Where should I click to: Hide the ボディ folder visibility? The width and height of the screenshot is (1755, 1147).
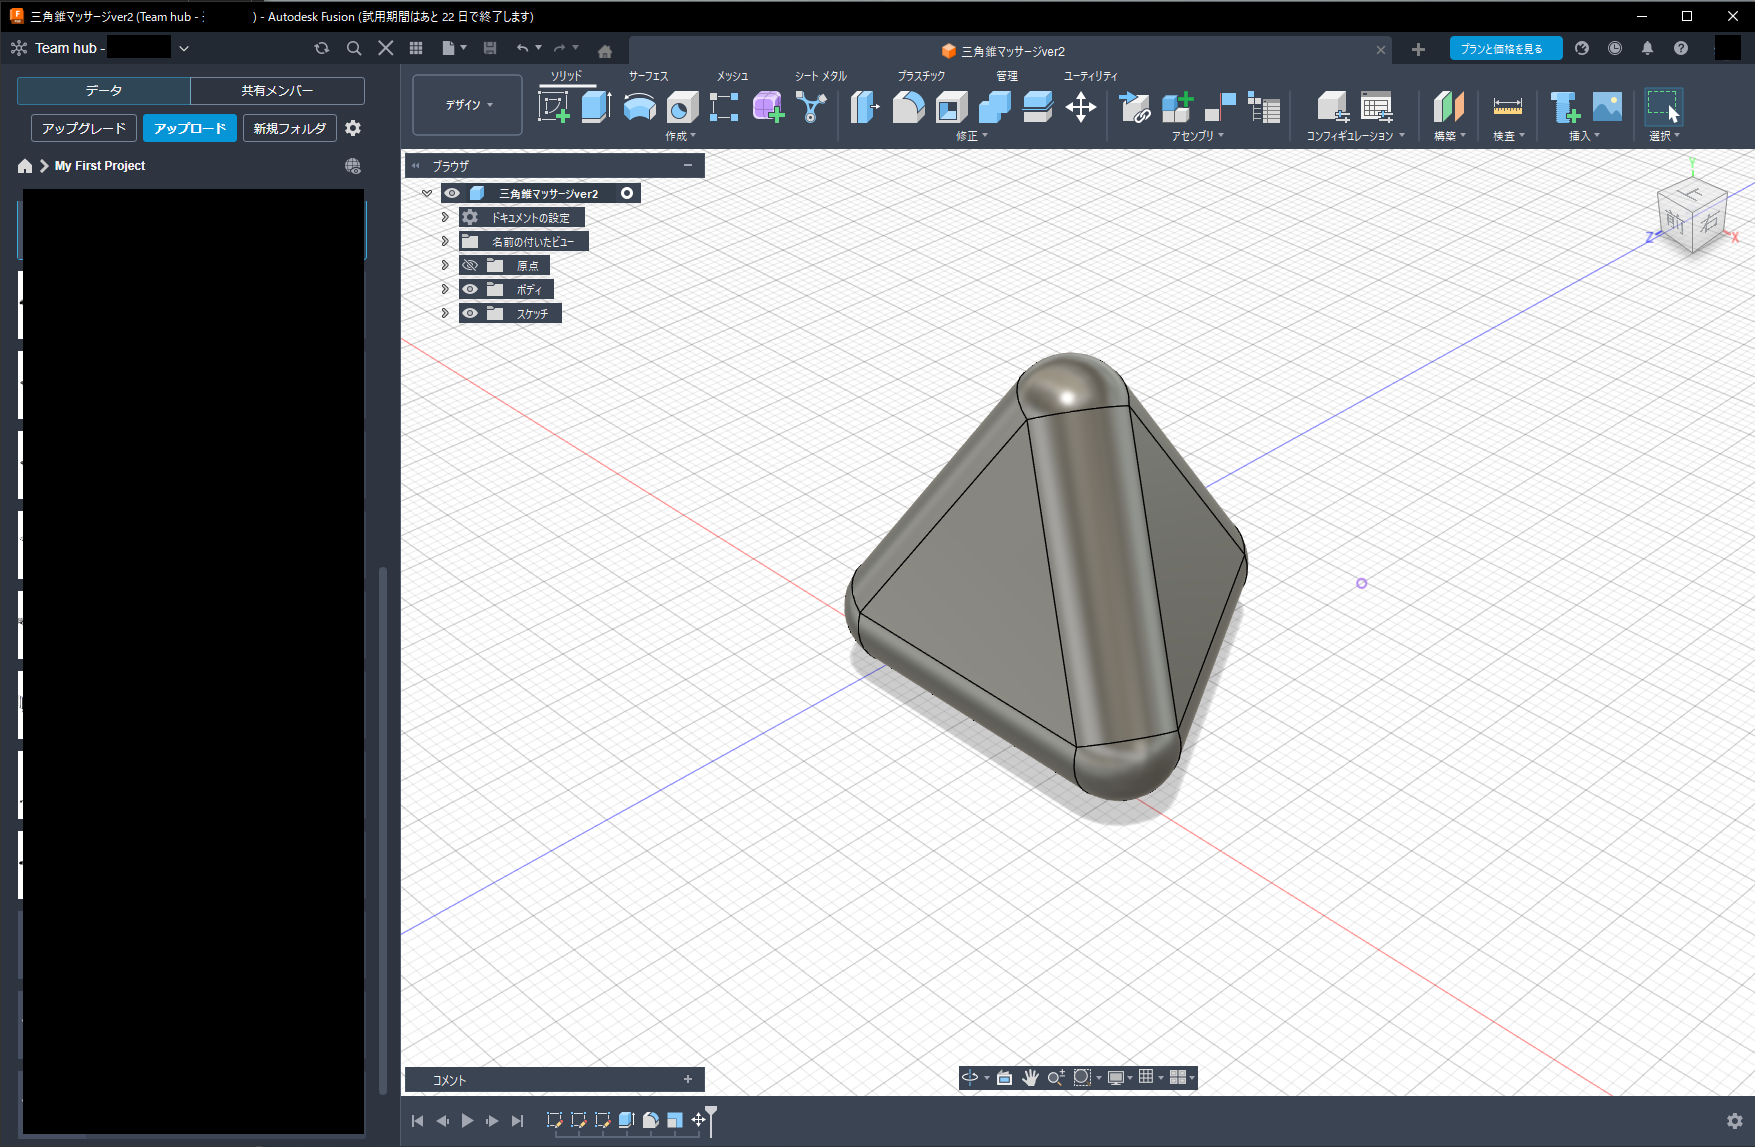click(x=470, y=289)
